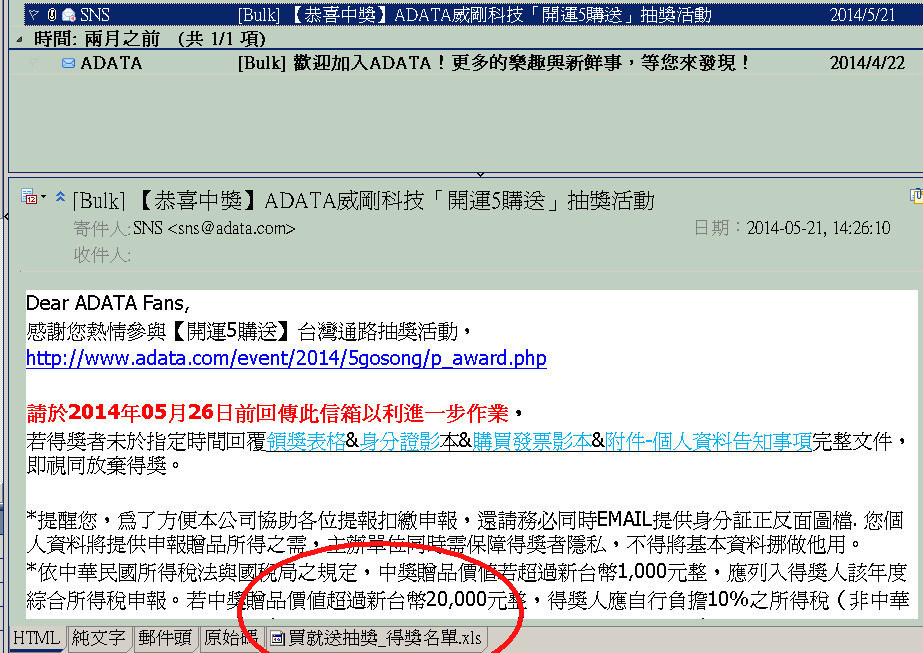Click the subject title in the preview header

point(363,201)
